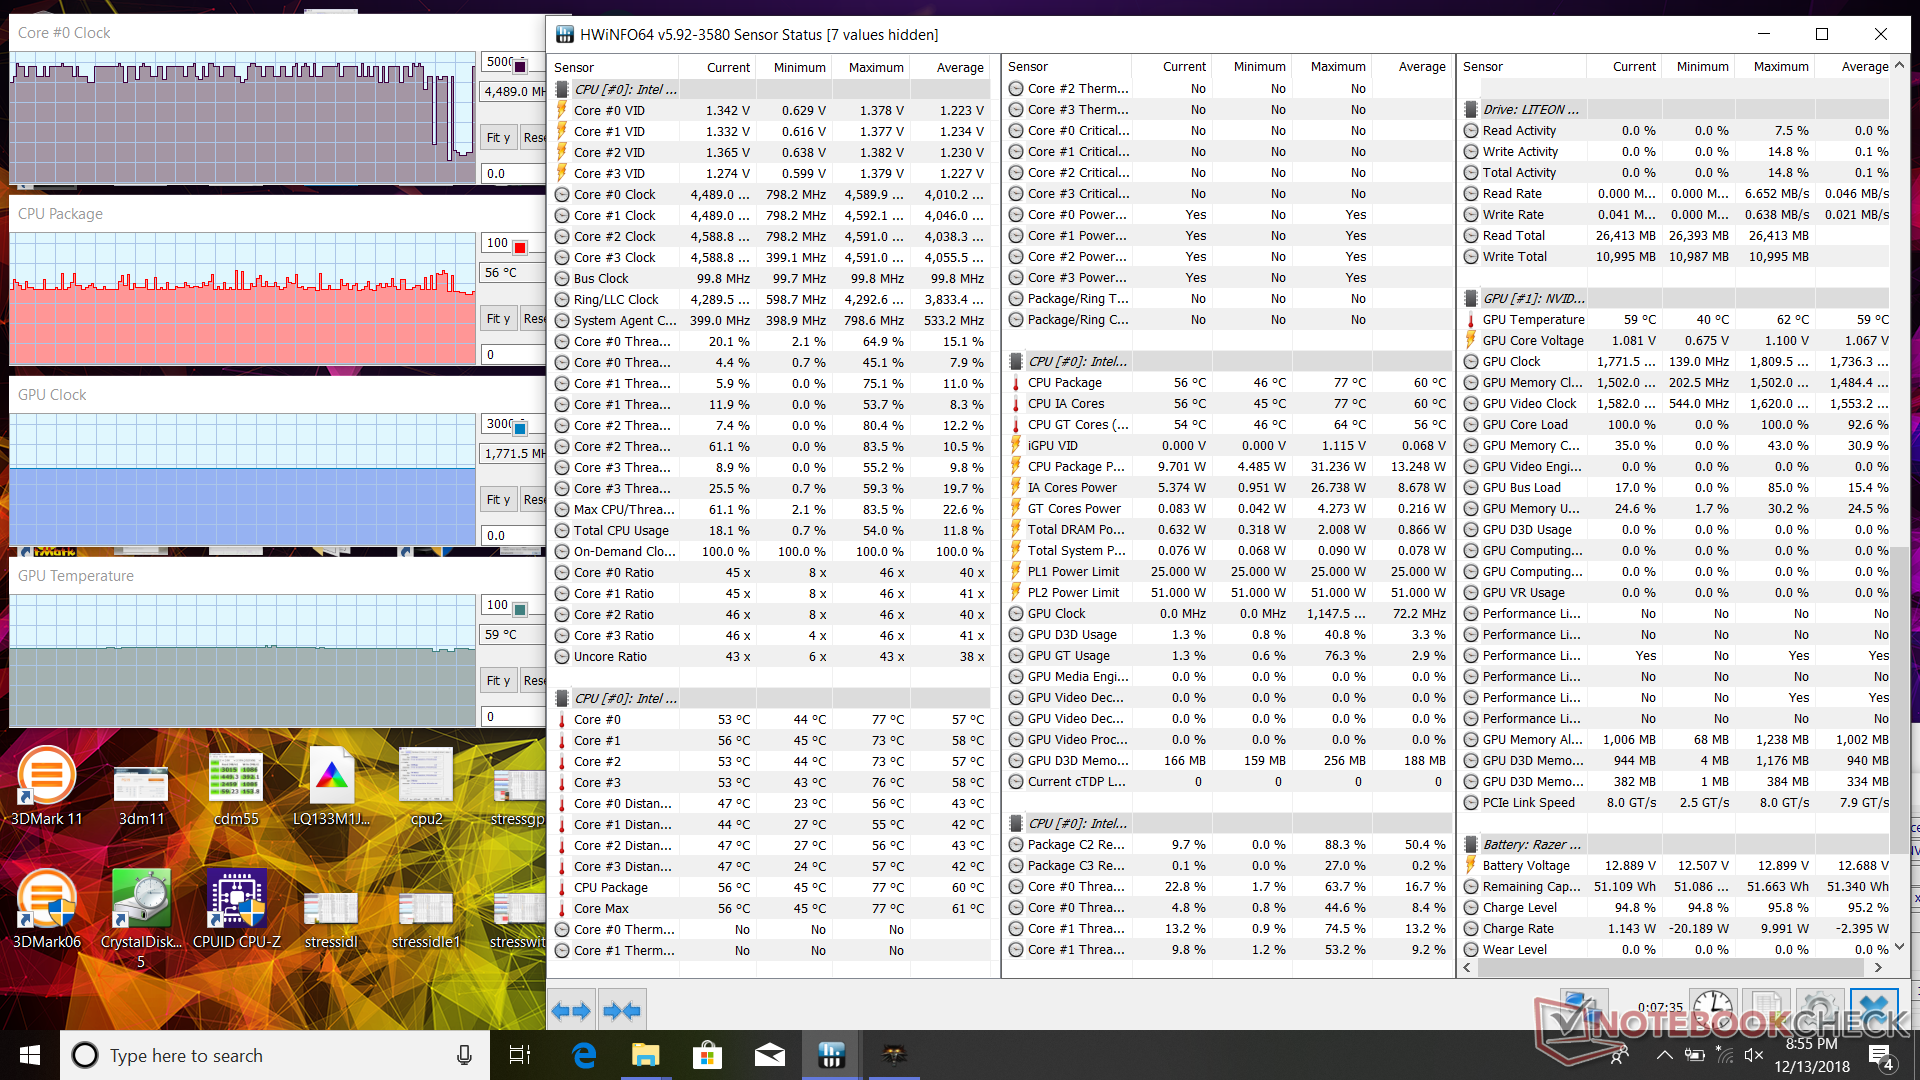
Task: Click the Maximum column header in the first panel
Action: (x=875, y=67)
